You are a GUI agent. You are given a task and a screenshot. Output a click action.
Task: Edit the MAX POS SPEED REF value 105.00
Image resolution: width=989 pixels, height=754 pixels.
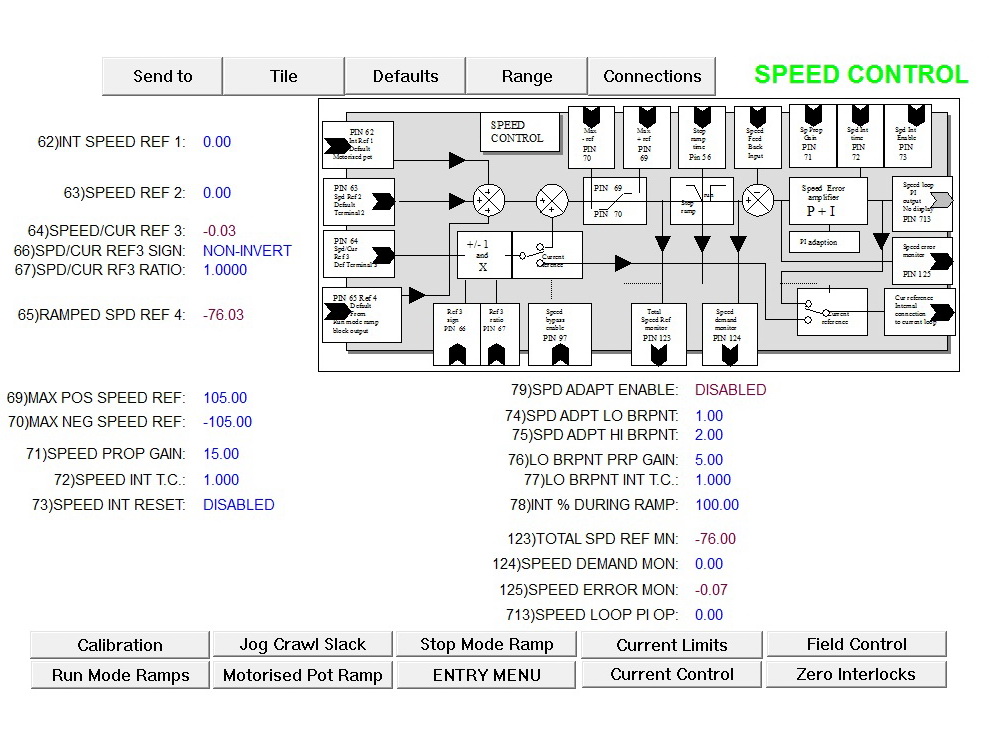pyautogui.click(x=225, y=398)
